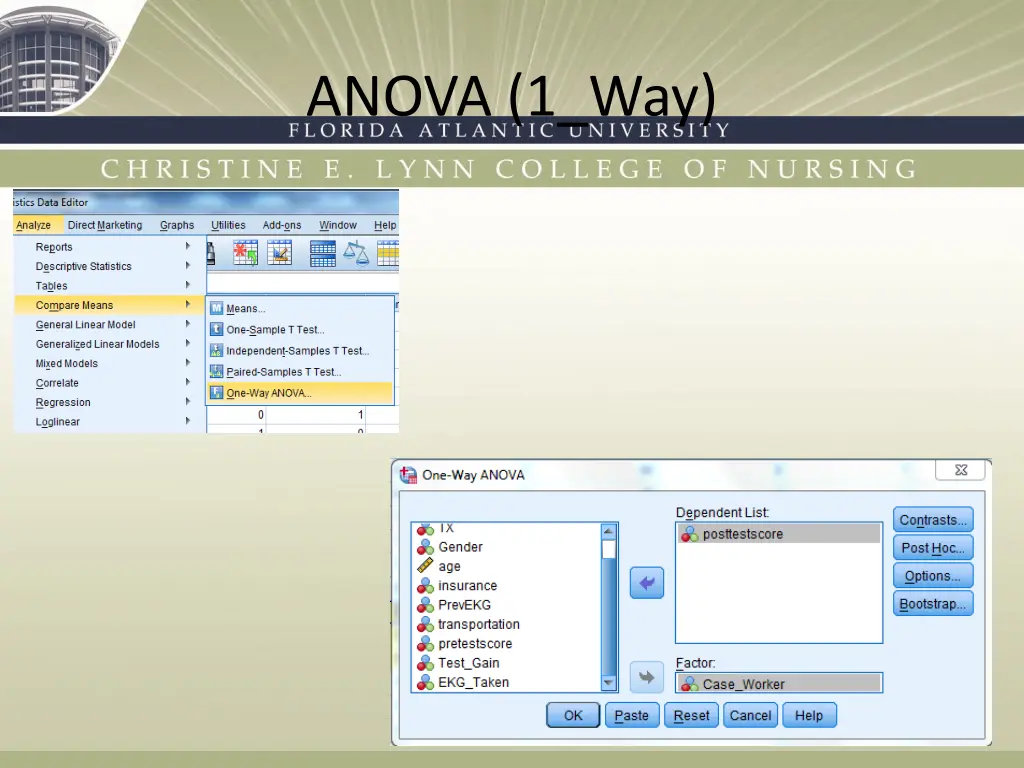Open the Help menu in Data Editor
1024x768 pixels.
tap(385, 225)
